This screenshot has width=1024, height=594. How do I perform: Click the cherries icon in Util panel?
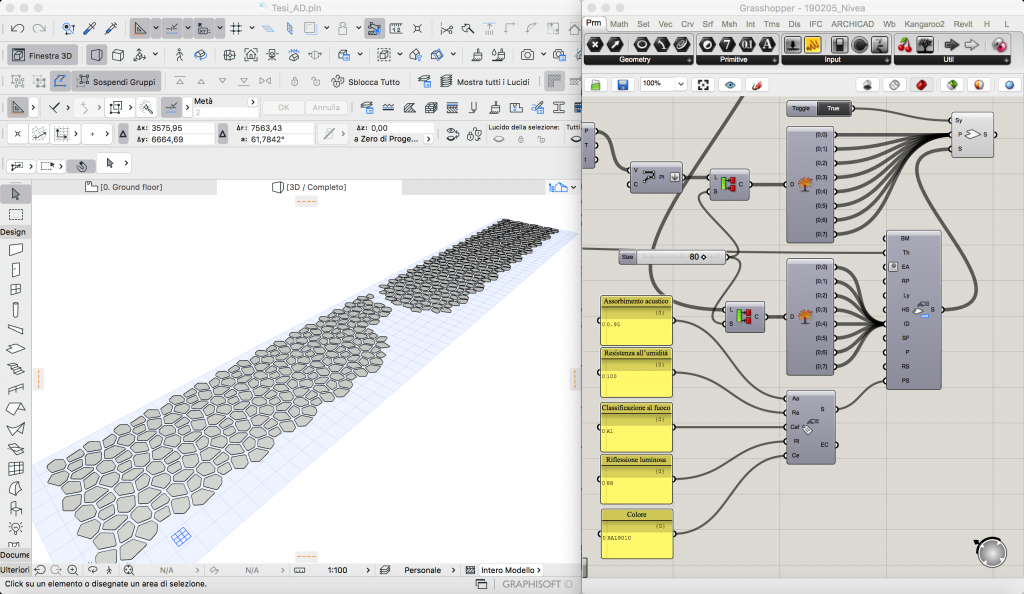[x=906, y=44]
